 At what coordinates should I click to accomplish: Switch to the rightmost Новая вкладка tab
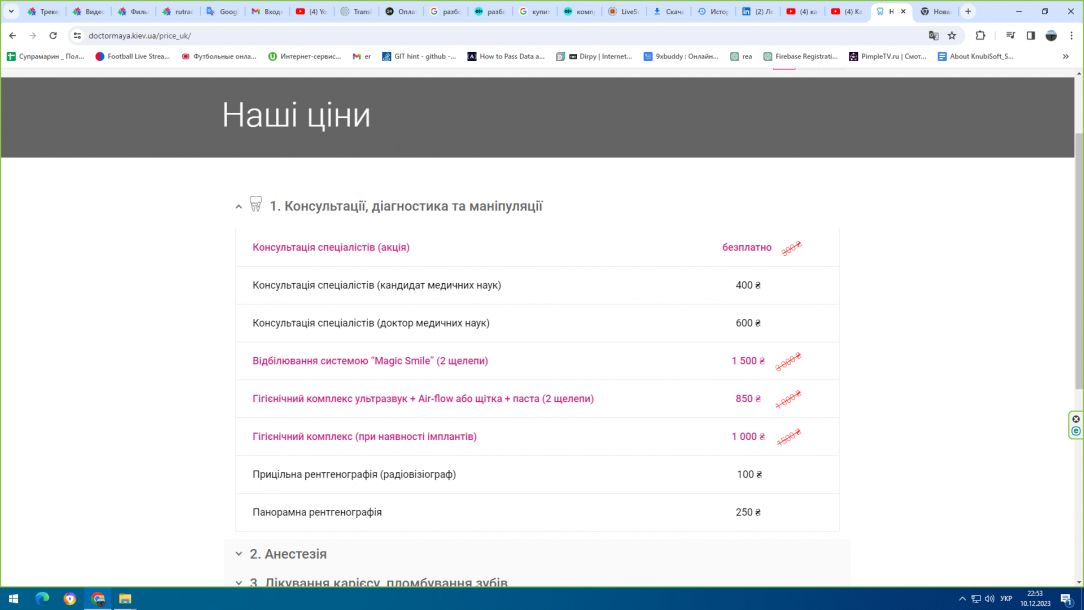coord(936,11)
